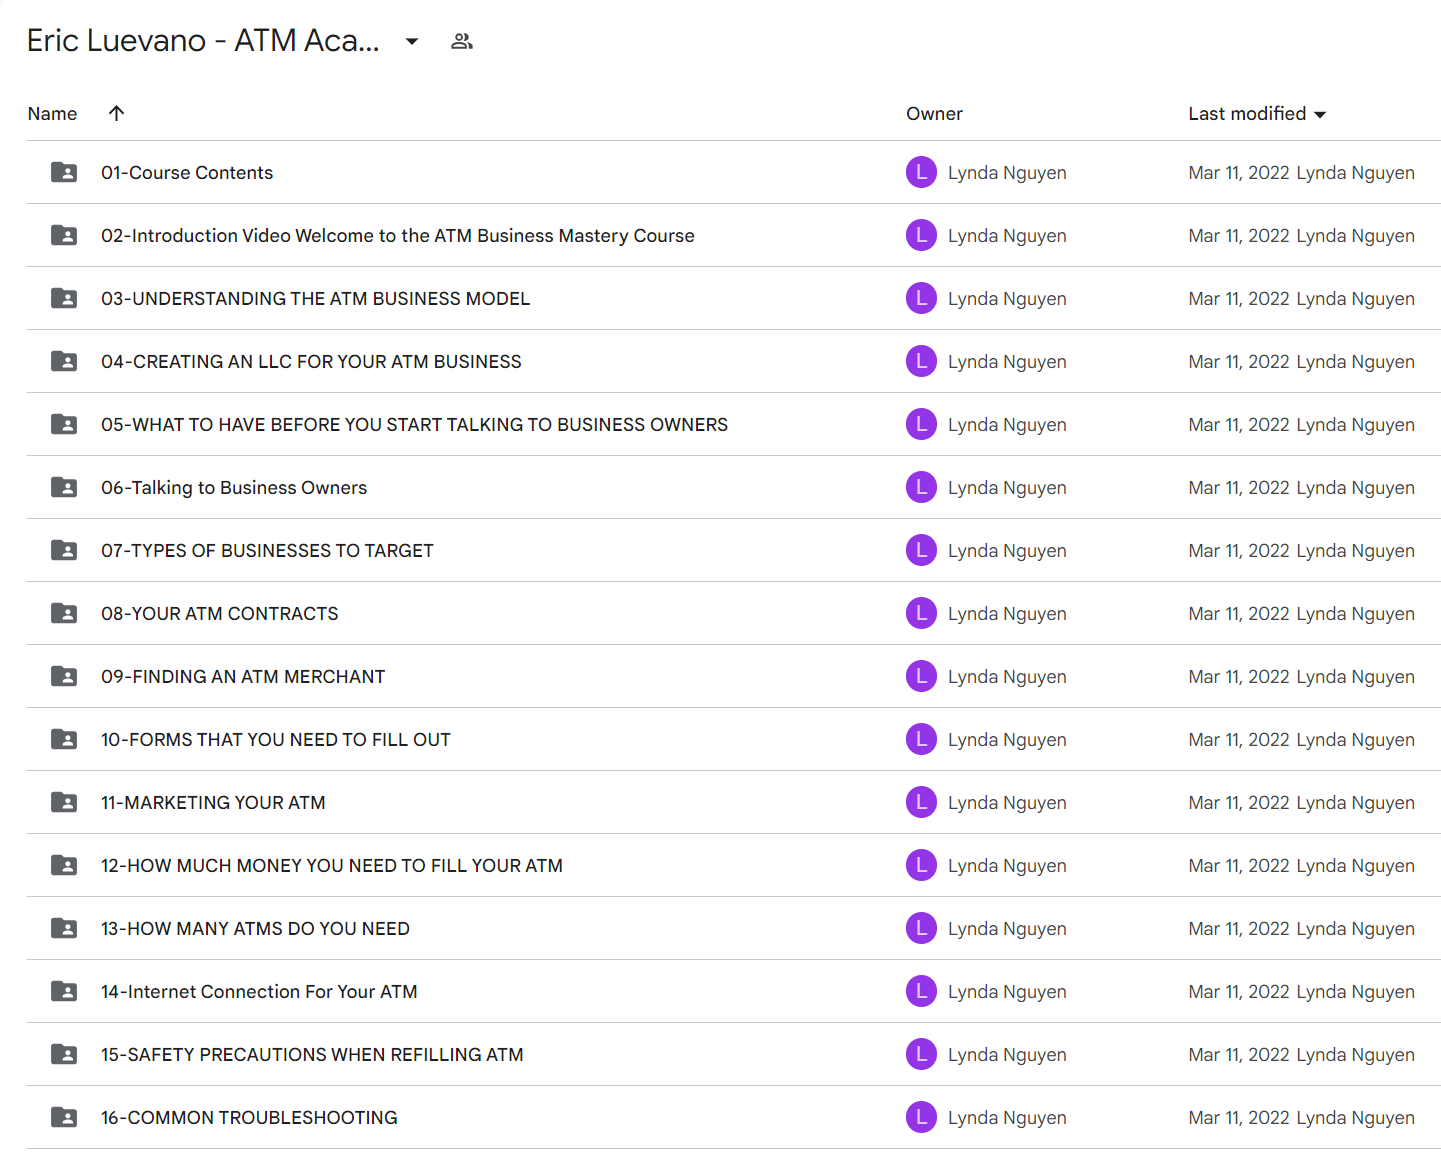Click the Last modified column label
The image size is (1441, 1159).
pyautogui.click(x=1247, y=114)
